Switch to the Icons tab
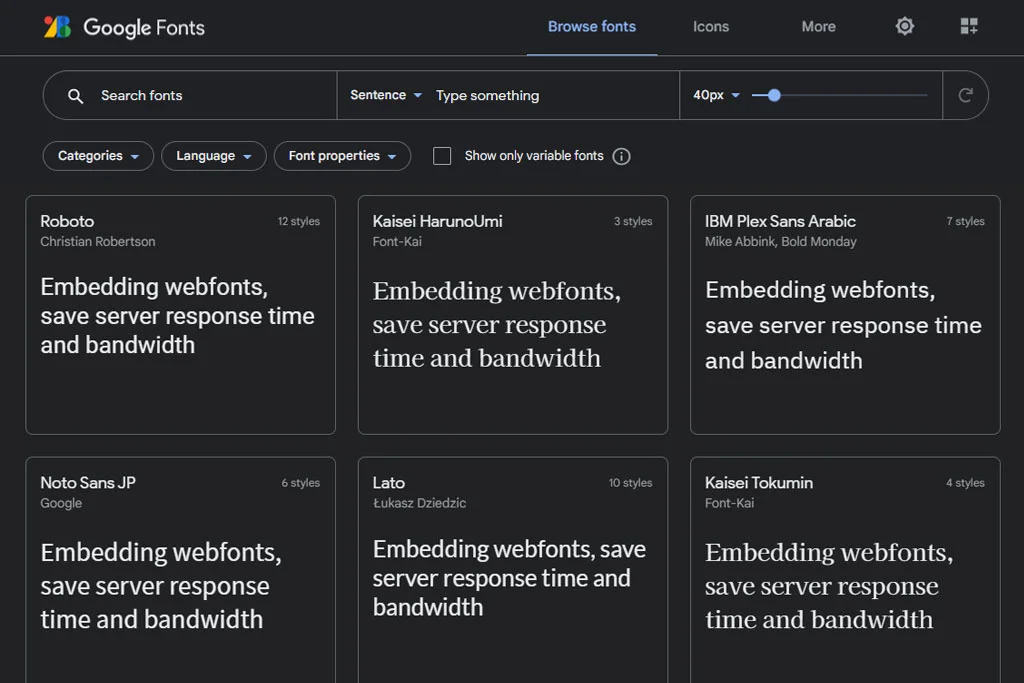The height and width of the screenshot is (683, 1024). (711, 27)
